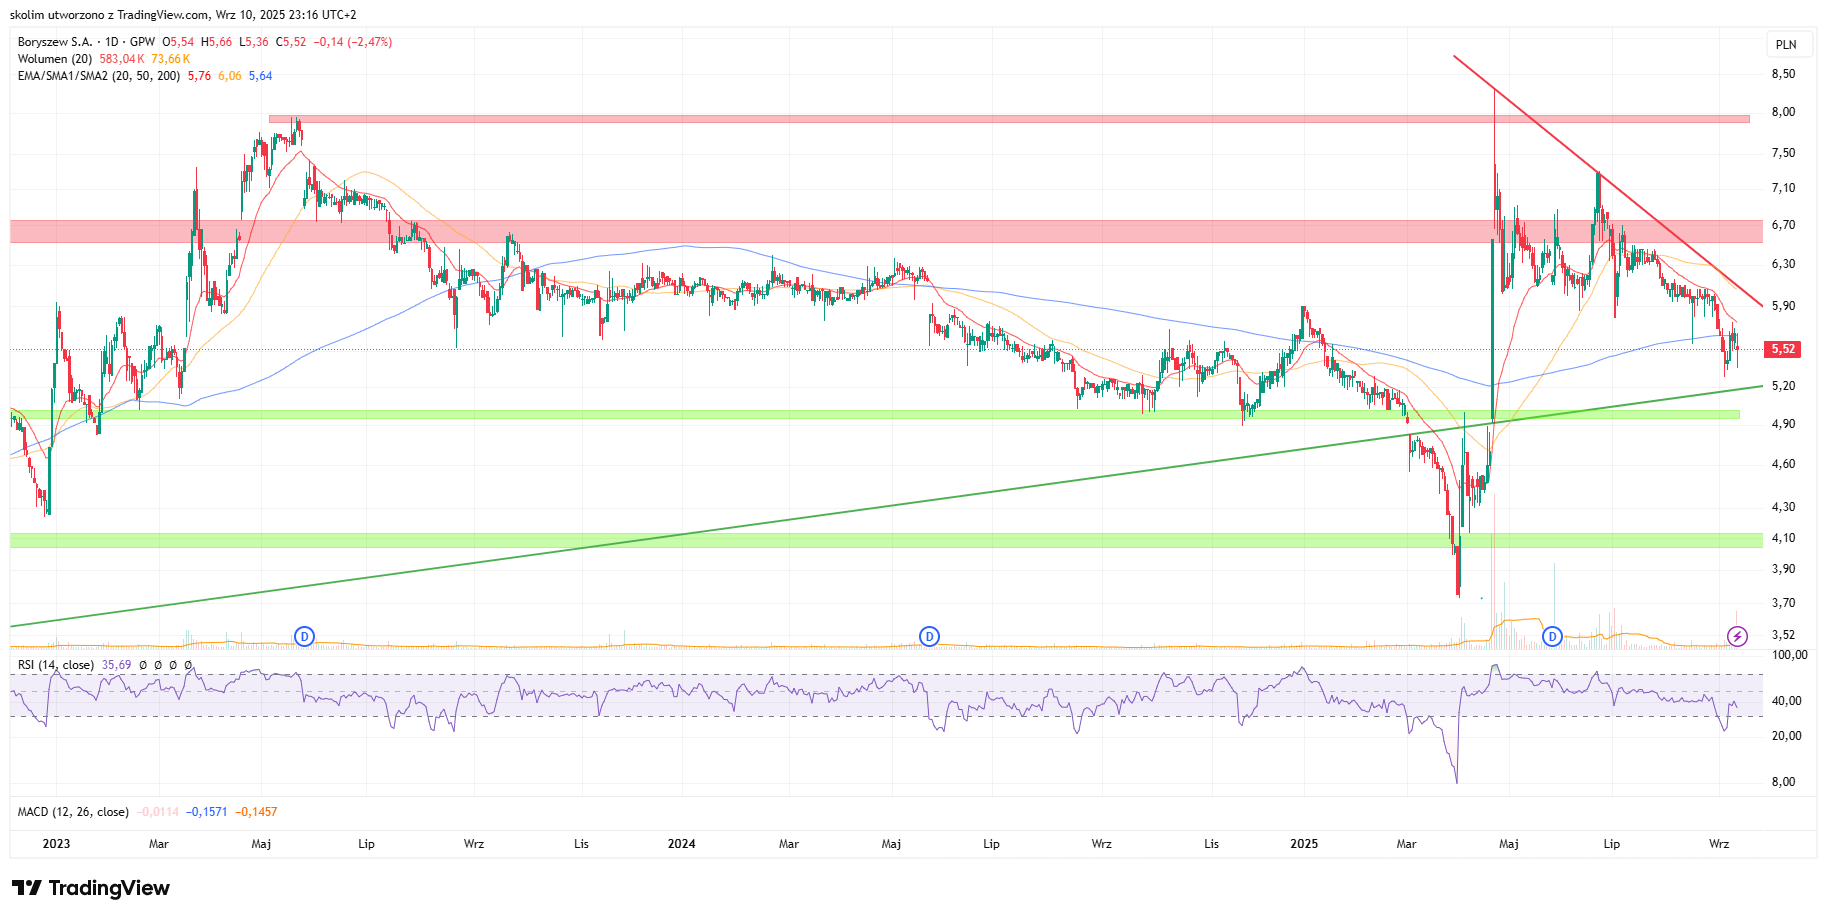Click the 7,50 price axis label

pyautogui.click(x=1783, y=153)
